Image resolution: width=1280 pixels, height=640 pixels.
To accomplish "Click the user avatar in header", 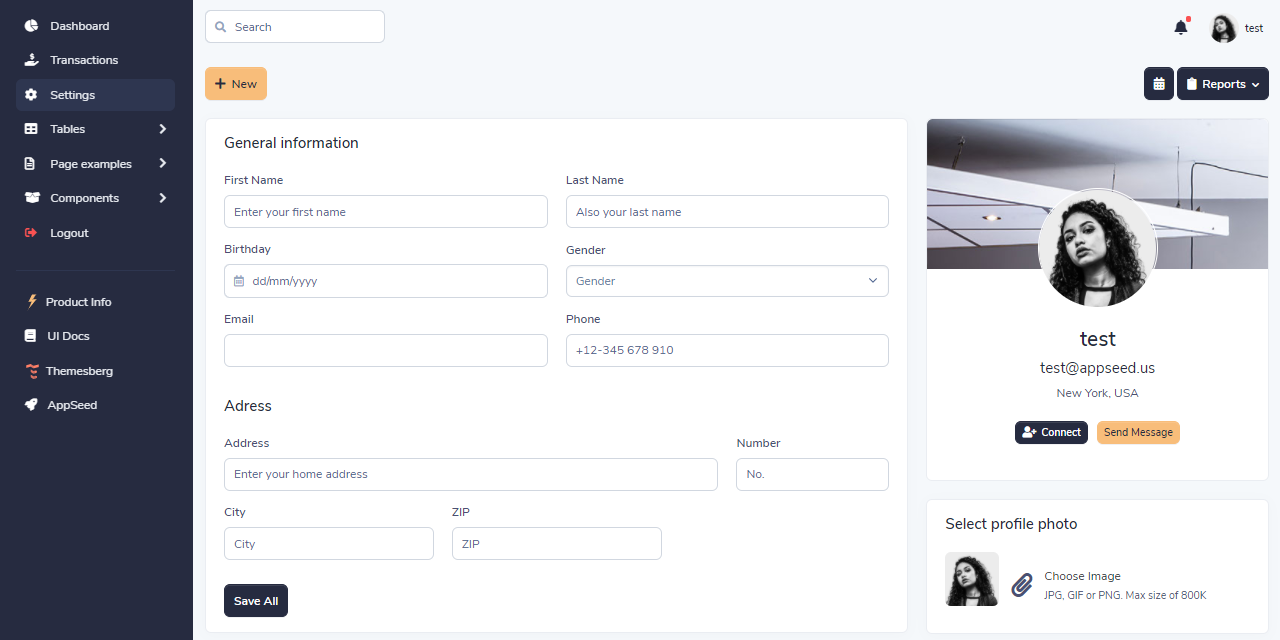I will (x=1223, y=28).
